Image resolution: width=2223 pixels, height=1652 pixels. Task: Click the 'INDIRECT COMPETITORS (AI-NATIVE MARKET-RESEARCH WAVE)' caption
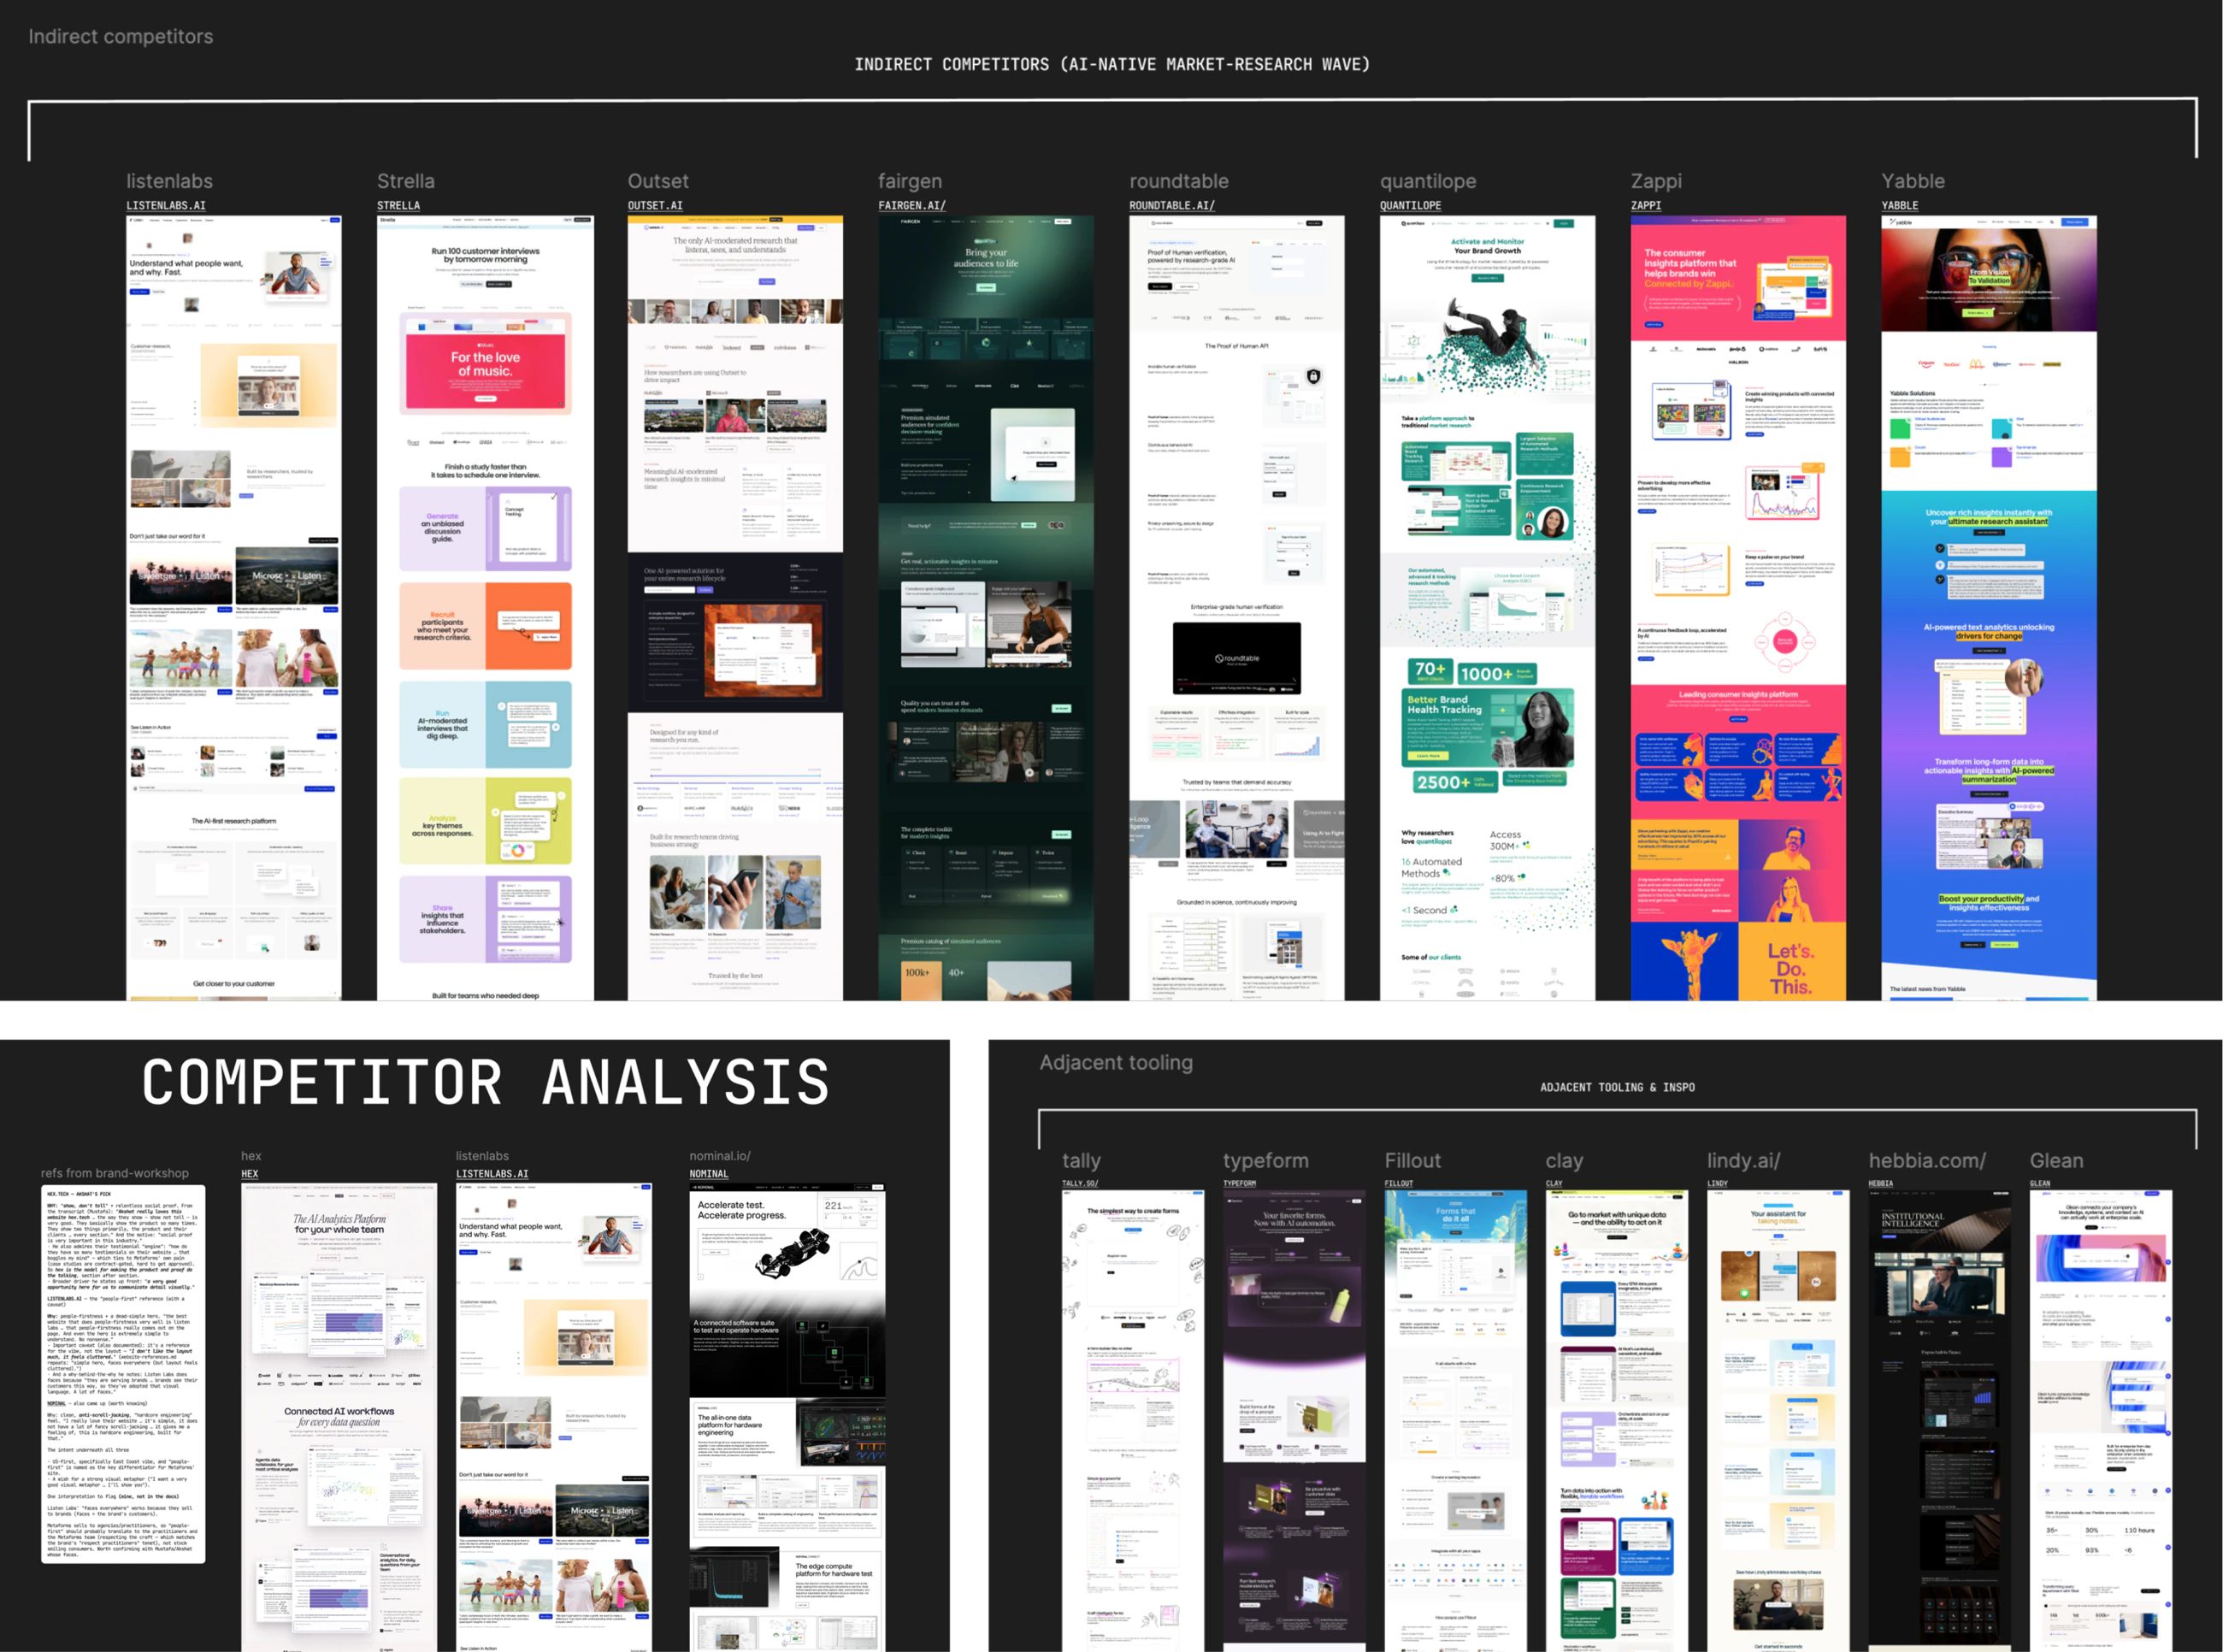point(1112,64)
